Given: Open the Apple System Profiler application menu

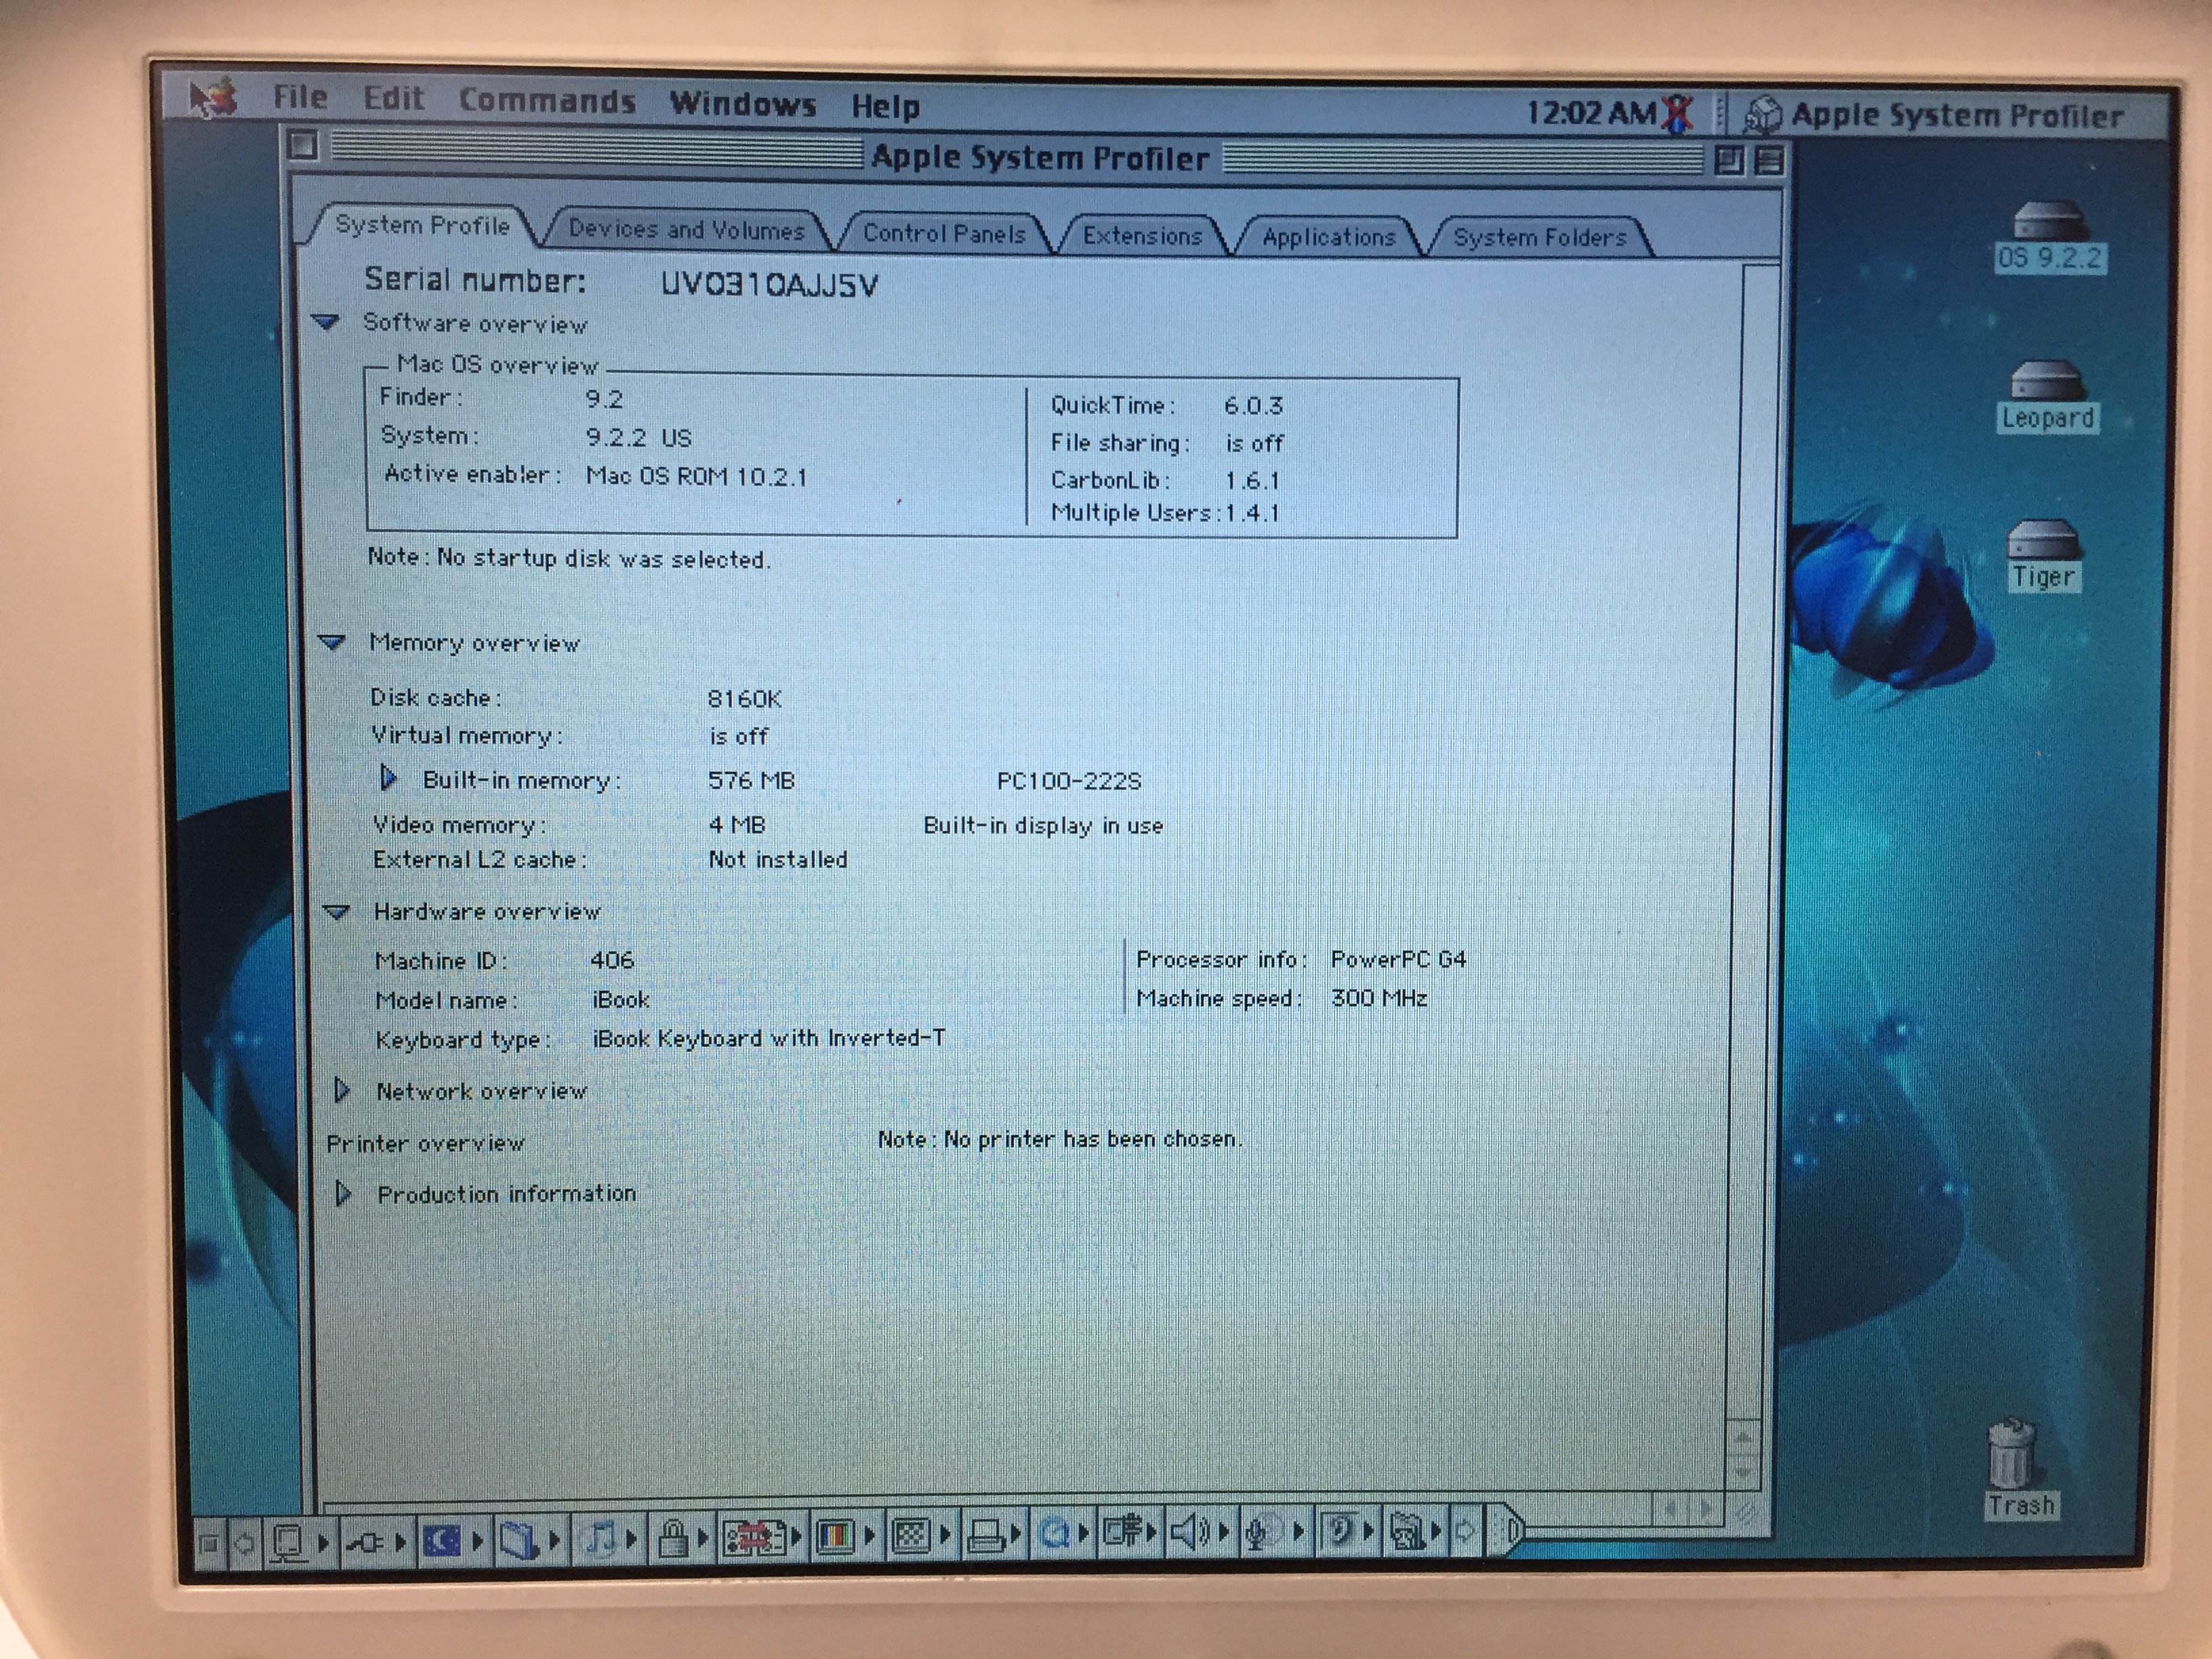Looking at the screenshot, I should coord(1935,116).
